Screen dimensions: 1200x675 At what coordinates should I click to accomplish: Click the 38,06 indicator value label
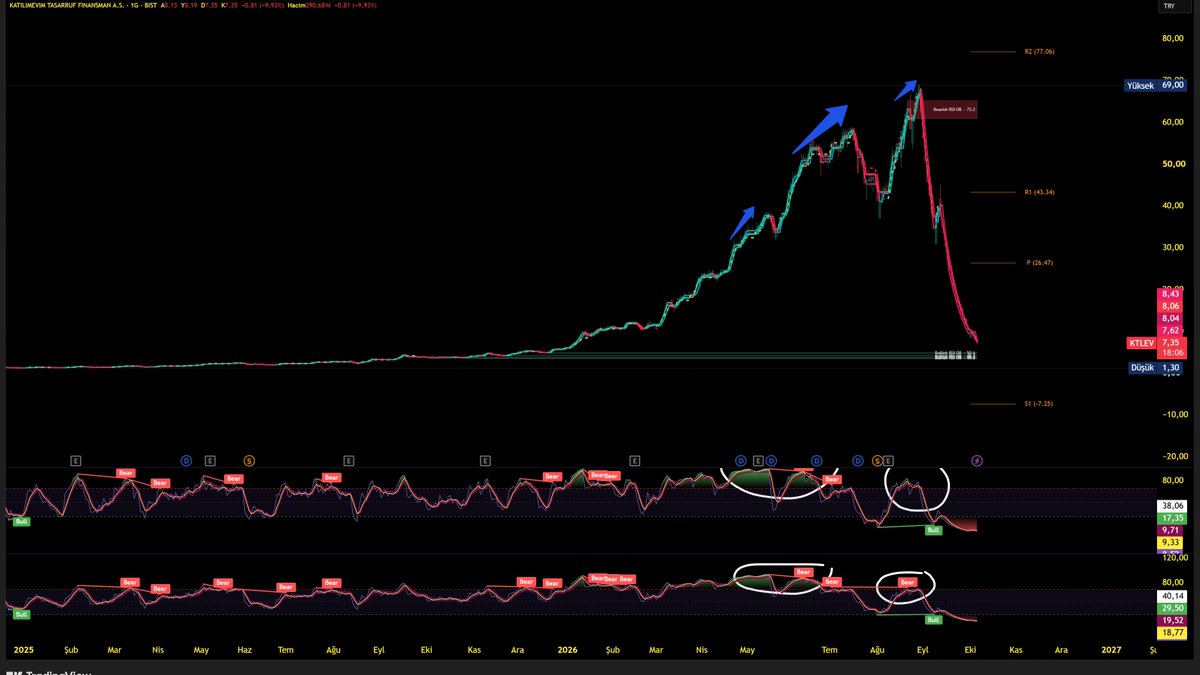point(1172,506)
